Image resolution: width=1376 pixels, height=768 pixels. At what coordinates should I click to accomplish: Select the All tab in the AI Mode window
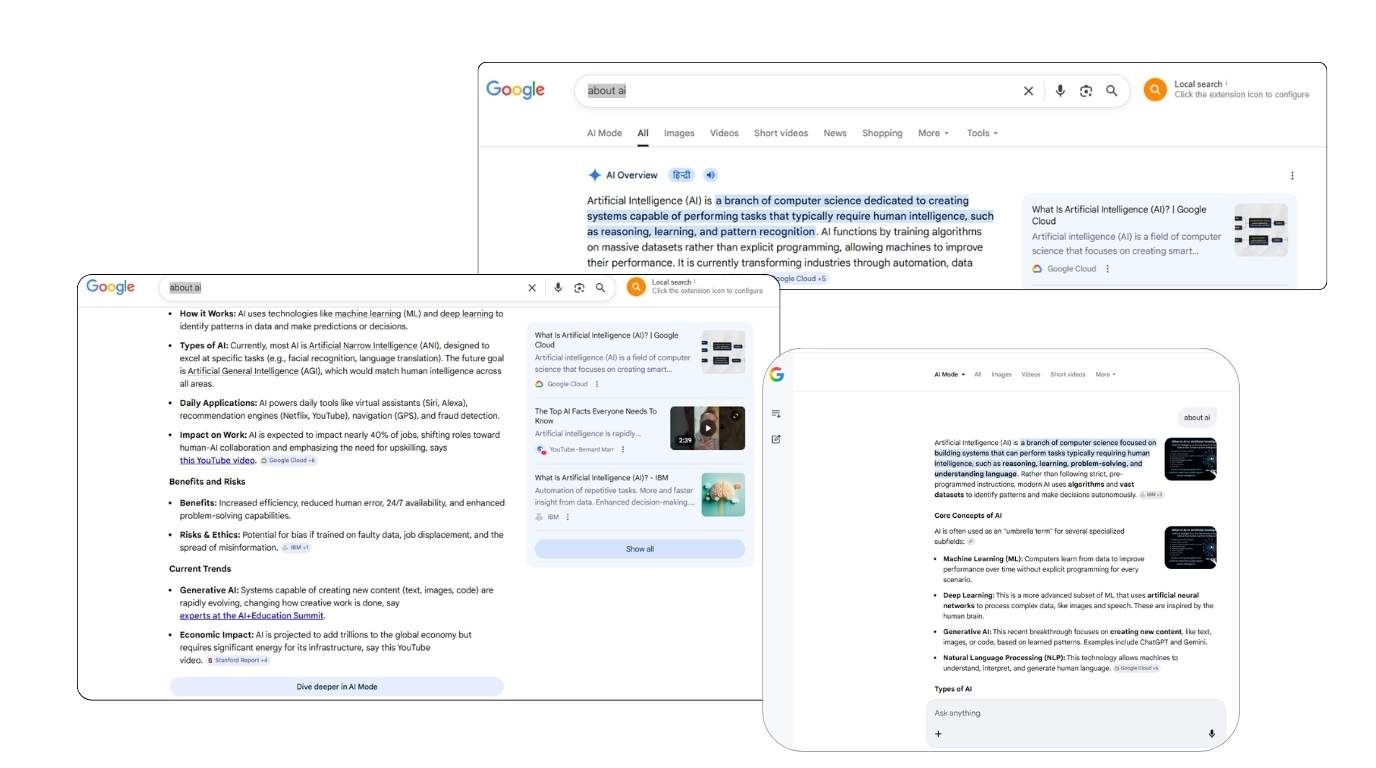(x=977, y=375)
